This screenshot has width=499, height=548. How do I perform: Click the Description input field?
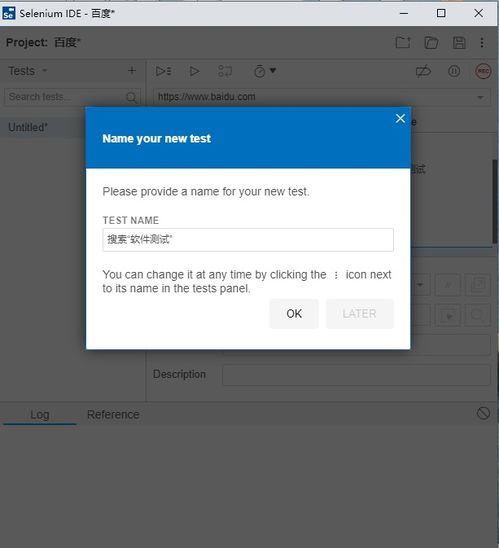pos(356,375)
